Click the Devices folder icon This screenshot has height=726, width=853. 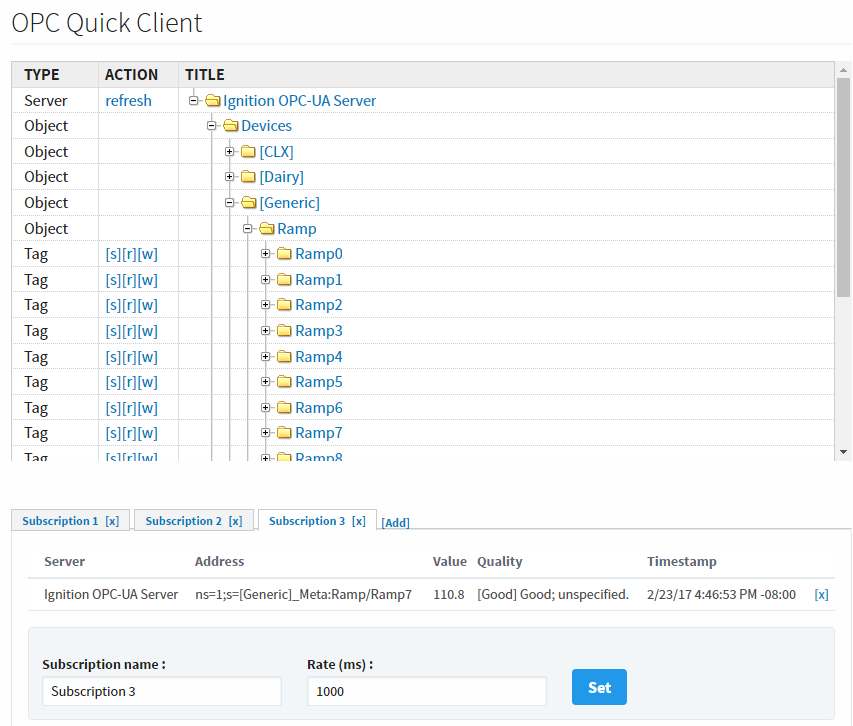click(231, 126)
